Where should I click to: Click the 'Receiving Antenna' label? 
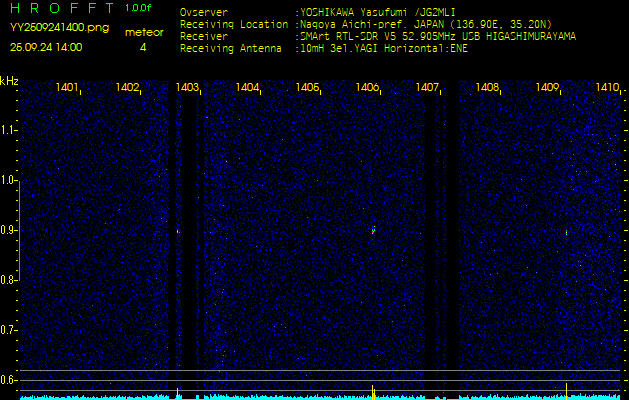[x=231, y=49]
